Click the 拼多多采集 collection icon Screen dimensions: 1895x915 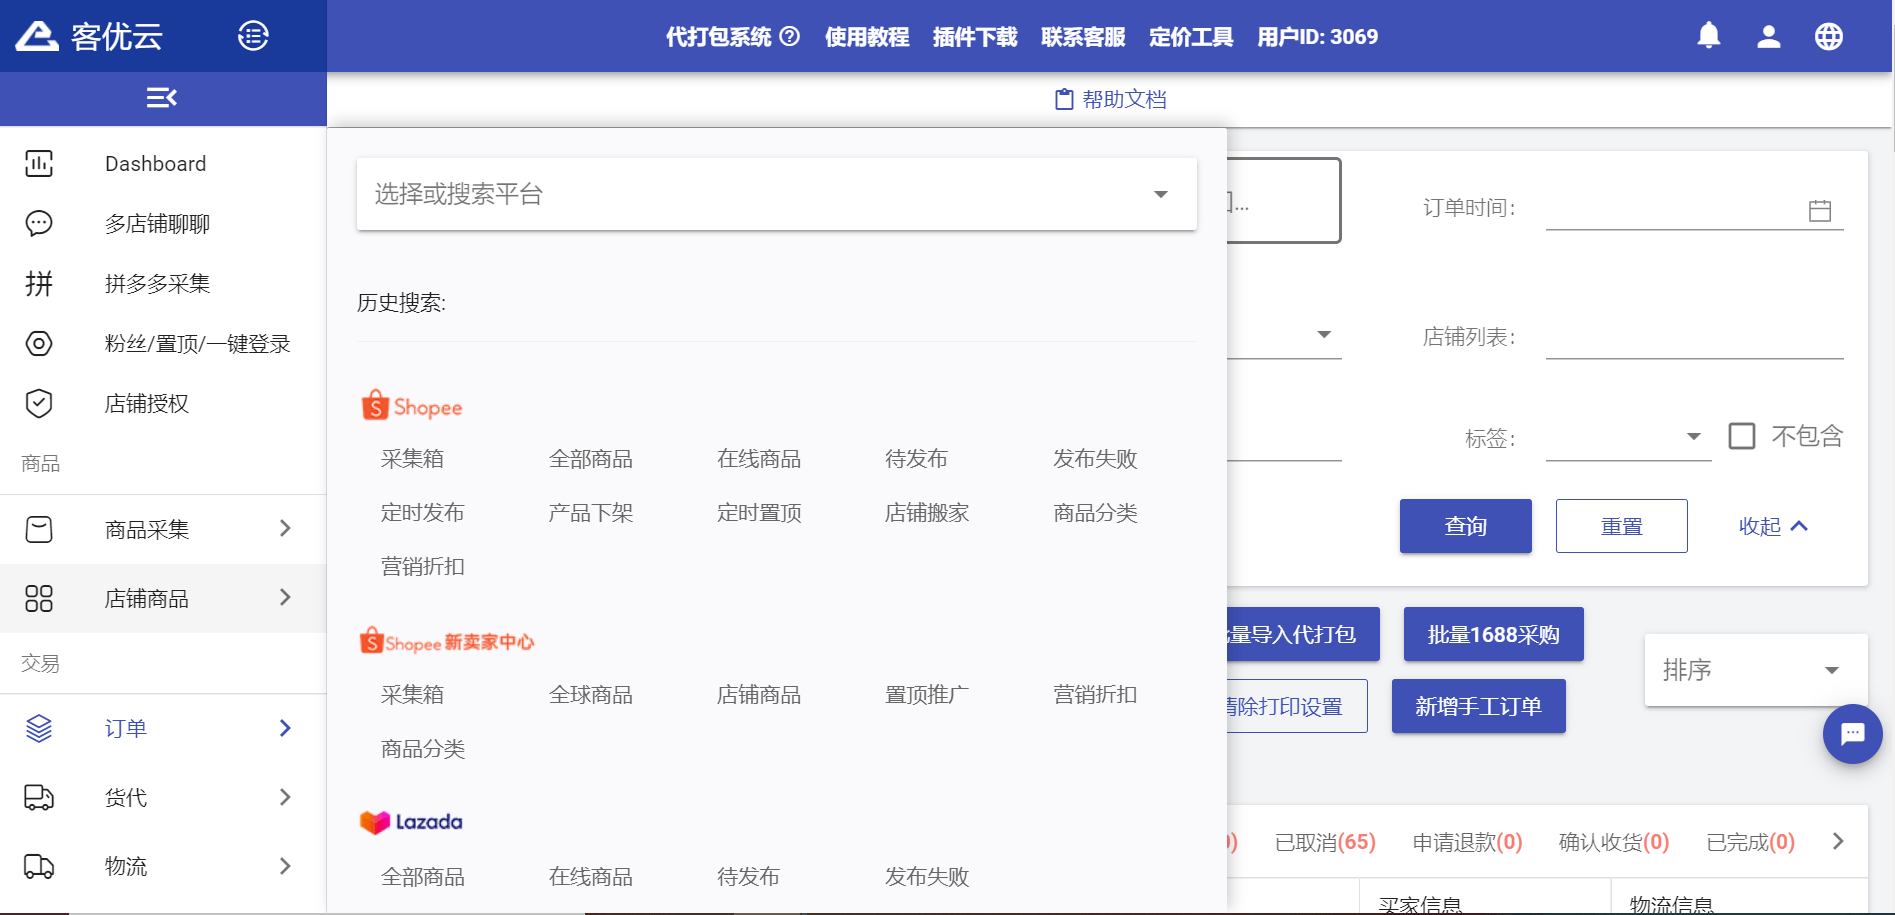[x=39, y=283]
